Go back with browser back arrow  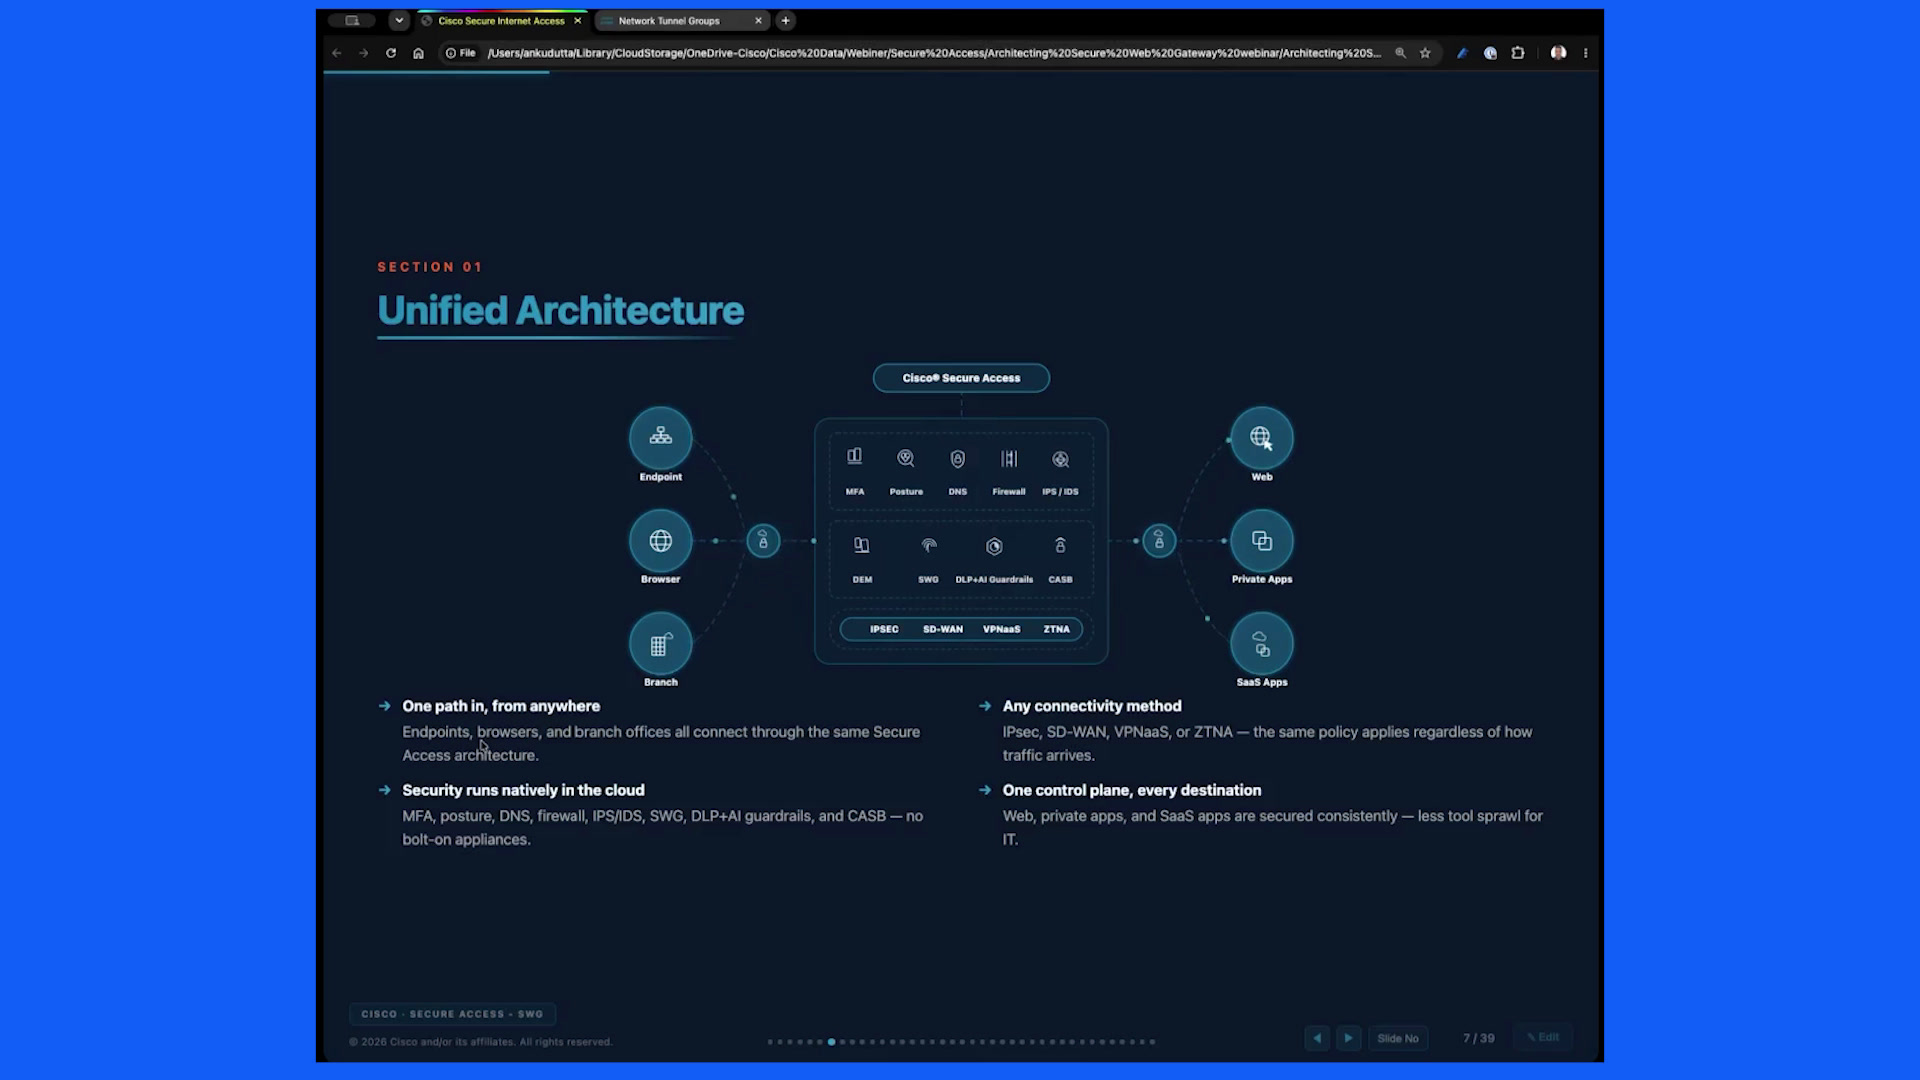pos(337,53)
